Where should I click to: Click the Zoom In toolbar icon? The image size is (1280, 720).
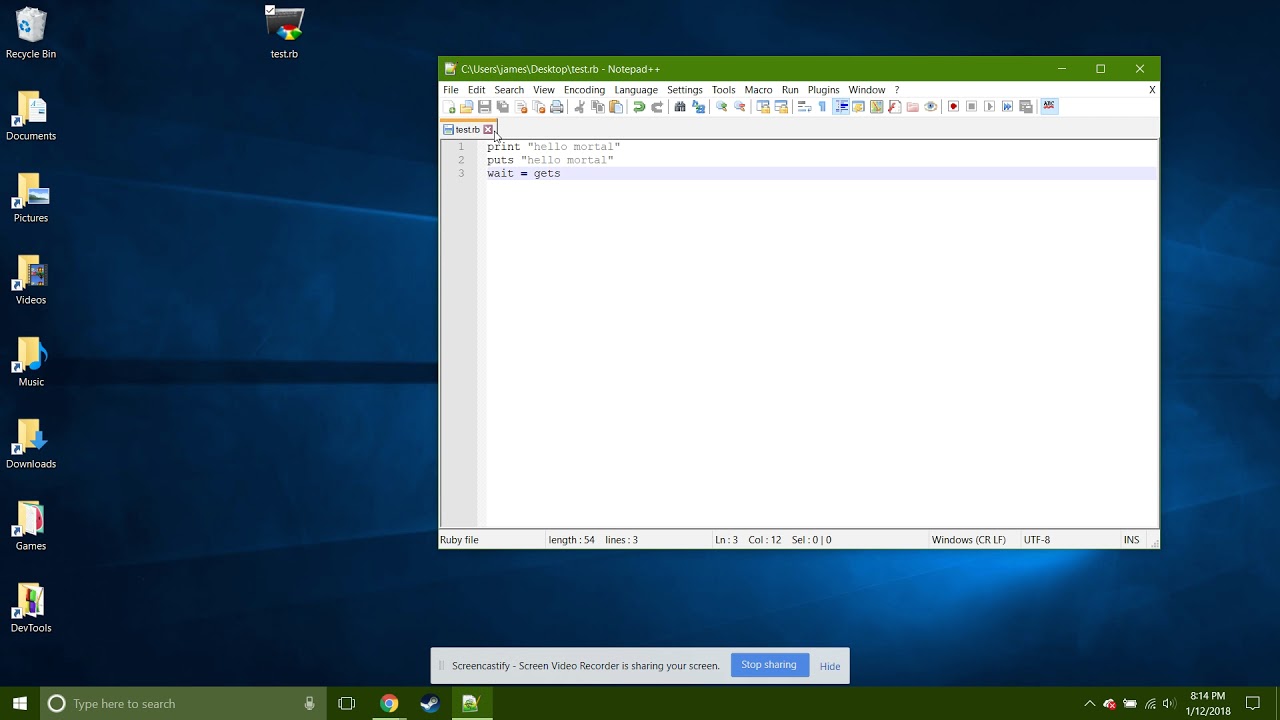721,107
